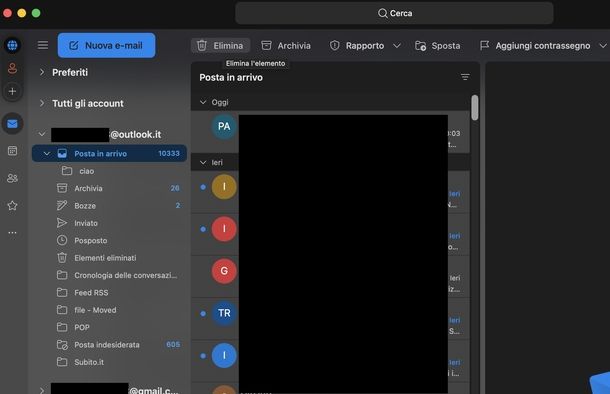
Task: Open the Rapporto dropdown arrow
Action: (x=397, y=46)
